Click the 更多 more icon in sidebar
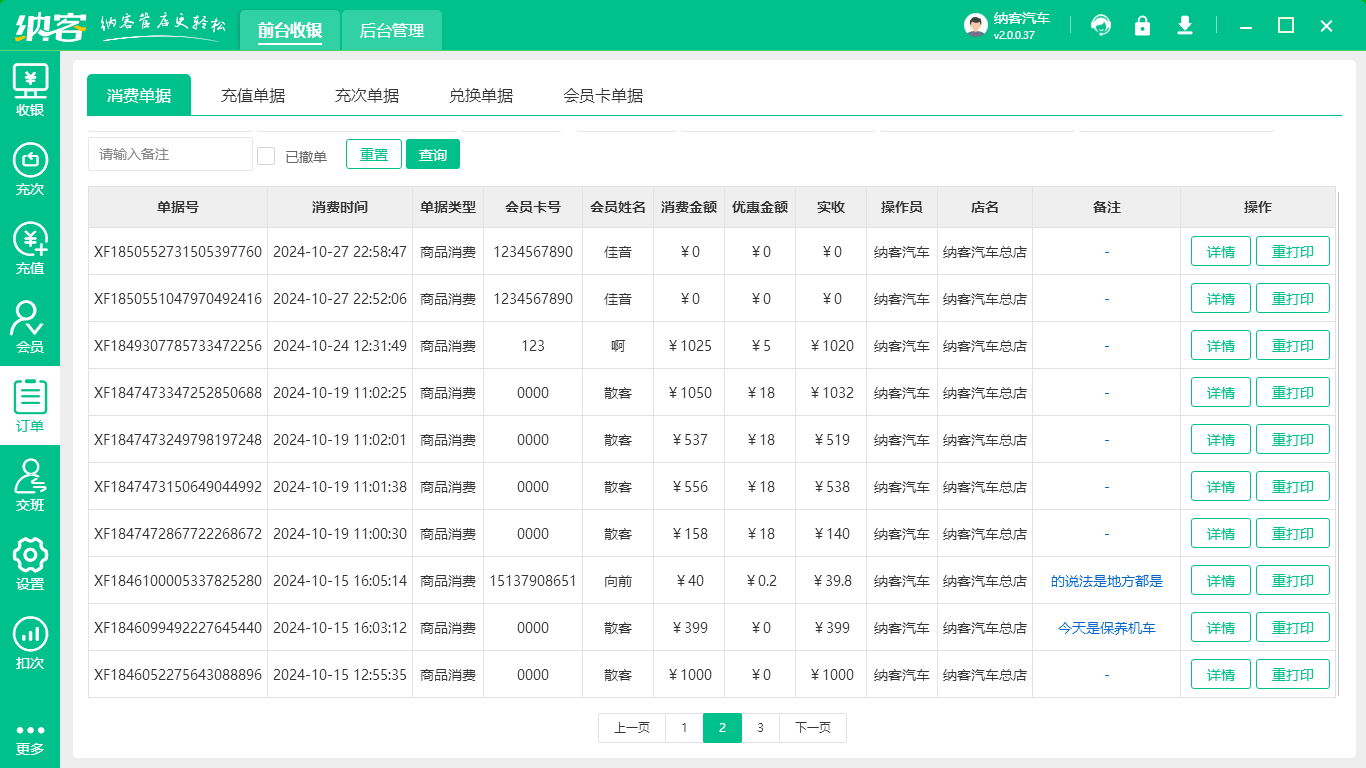 (30, 739)
